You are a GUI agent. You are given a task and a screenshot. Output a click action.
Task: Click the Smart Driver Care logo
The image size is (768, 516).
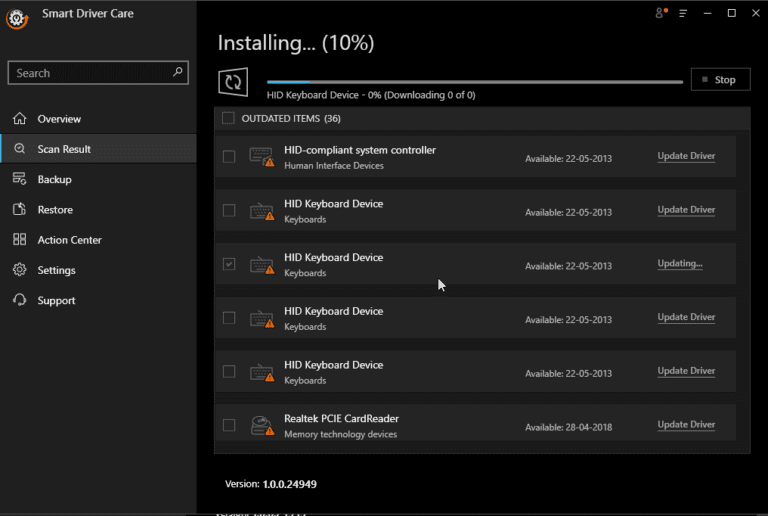pos(18,18)
